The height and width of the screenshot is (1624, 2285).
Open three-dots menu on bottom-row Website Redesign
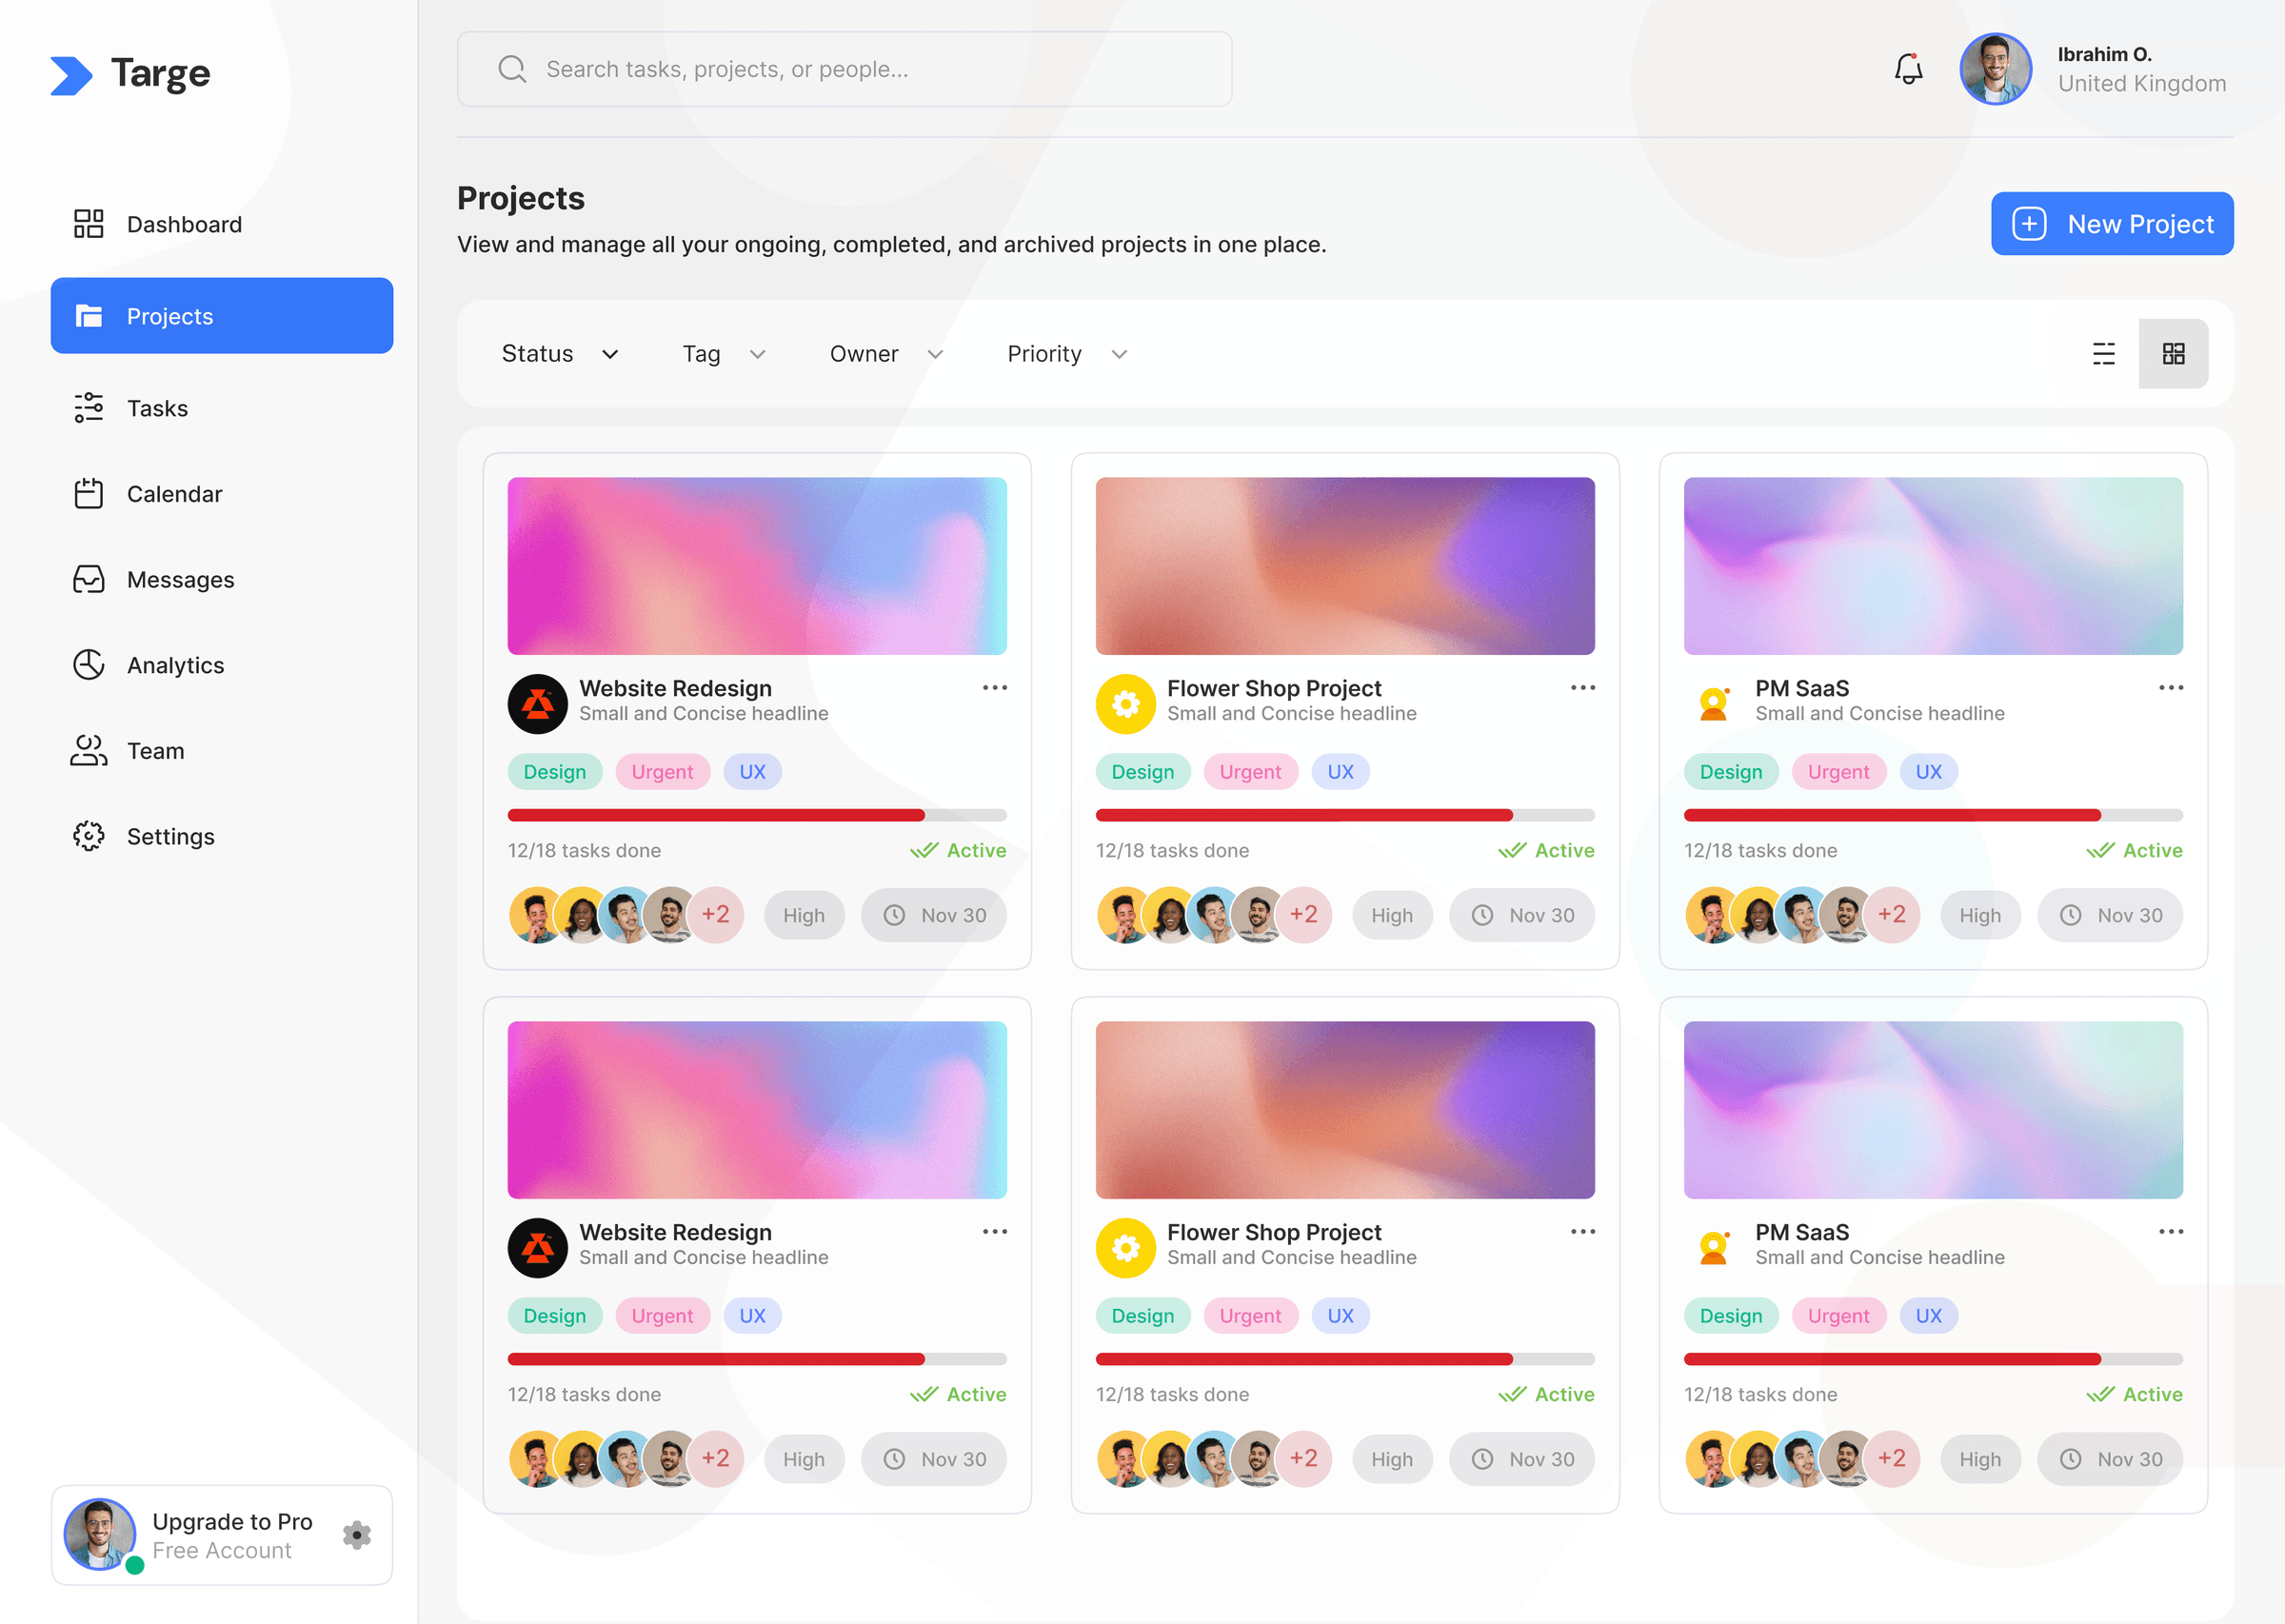994,1232
